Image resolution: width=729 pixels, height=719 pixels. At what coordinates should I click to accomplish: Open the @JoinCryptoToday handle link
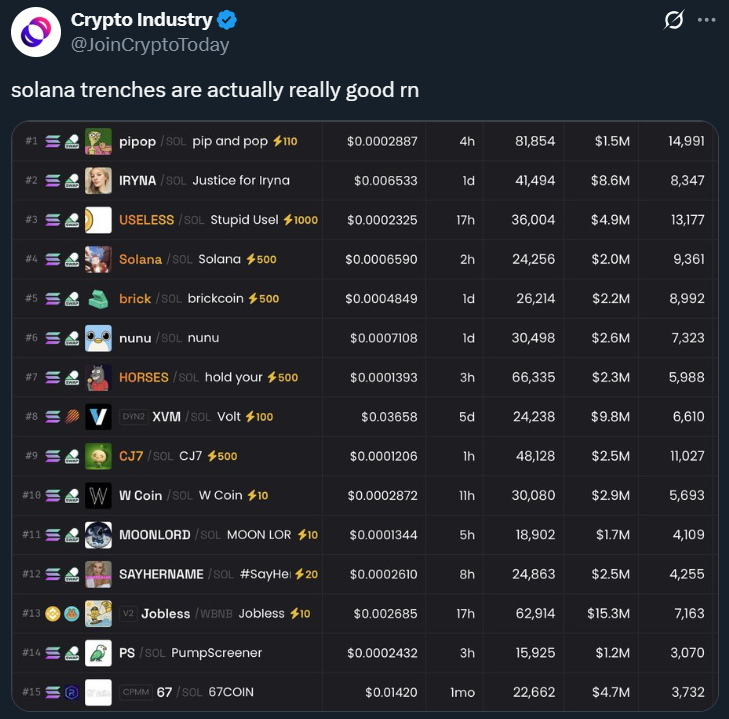pyautogui.click(x=150, y=45)
